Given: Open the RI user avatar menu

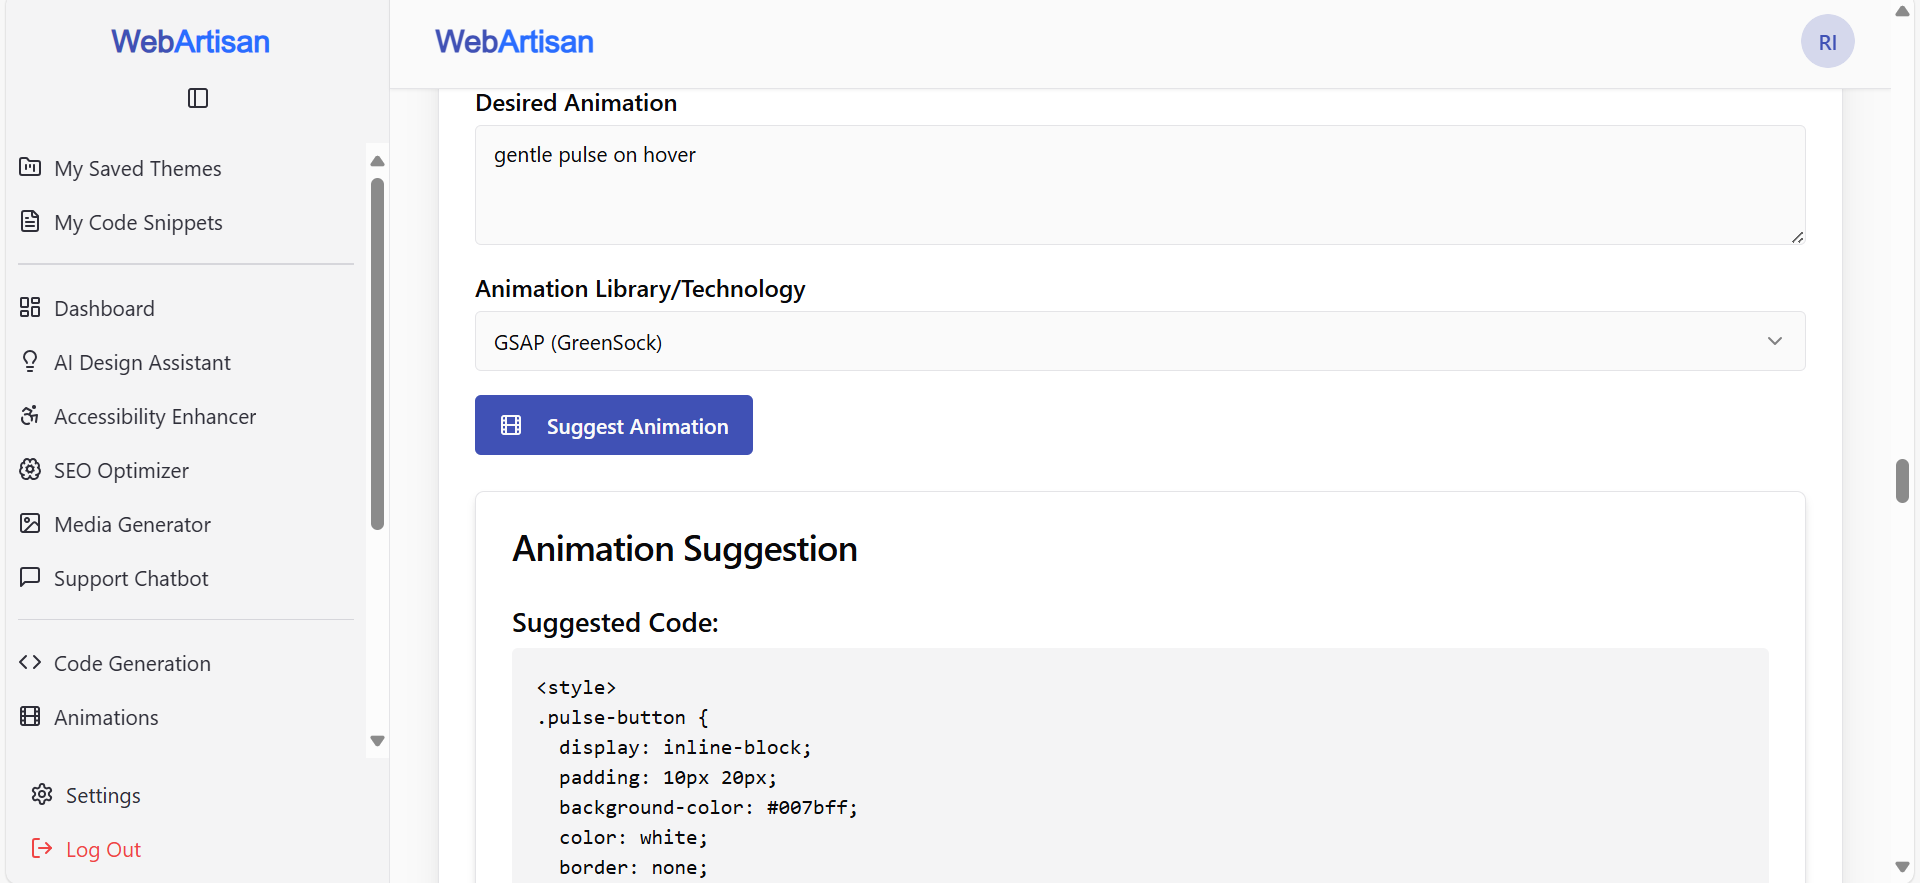Looking at the screenshot, I should pyautogui.click(x=1827, y=42).
